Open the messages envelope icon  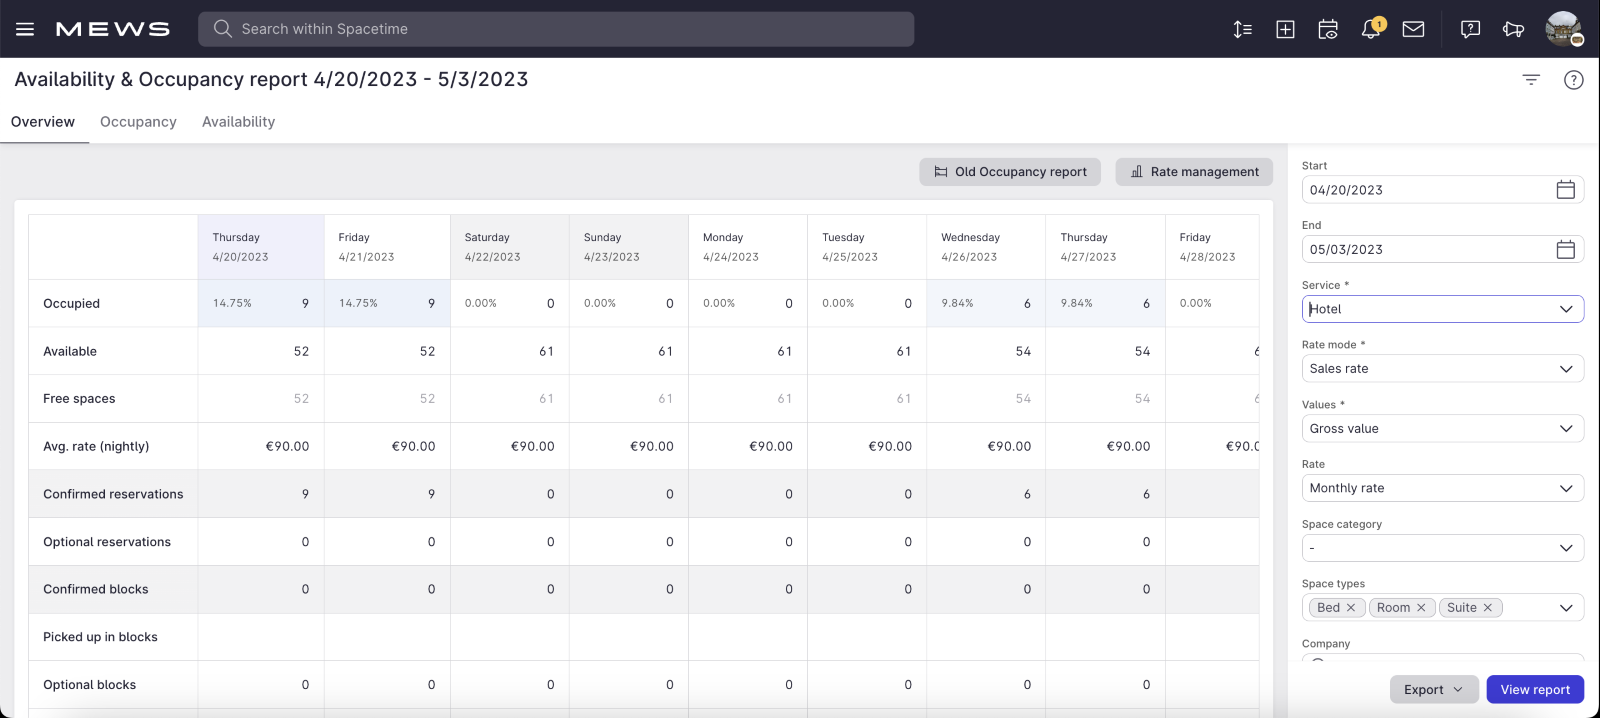coord(1413,29)
